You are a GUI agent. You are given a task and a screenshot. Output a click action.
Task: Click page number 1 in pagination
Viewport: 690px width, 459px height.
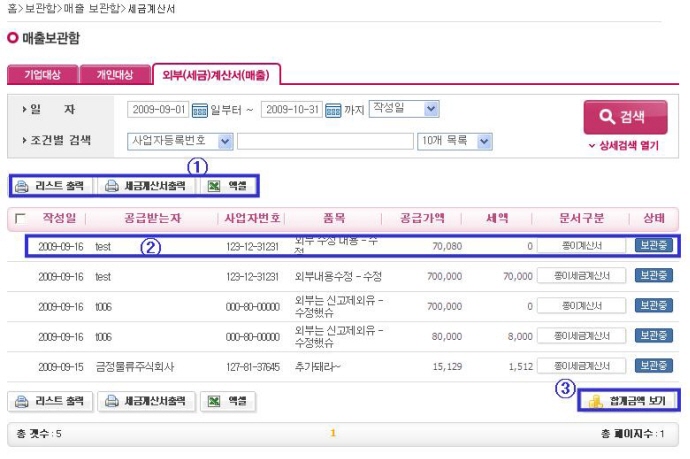[333, 433]
